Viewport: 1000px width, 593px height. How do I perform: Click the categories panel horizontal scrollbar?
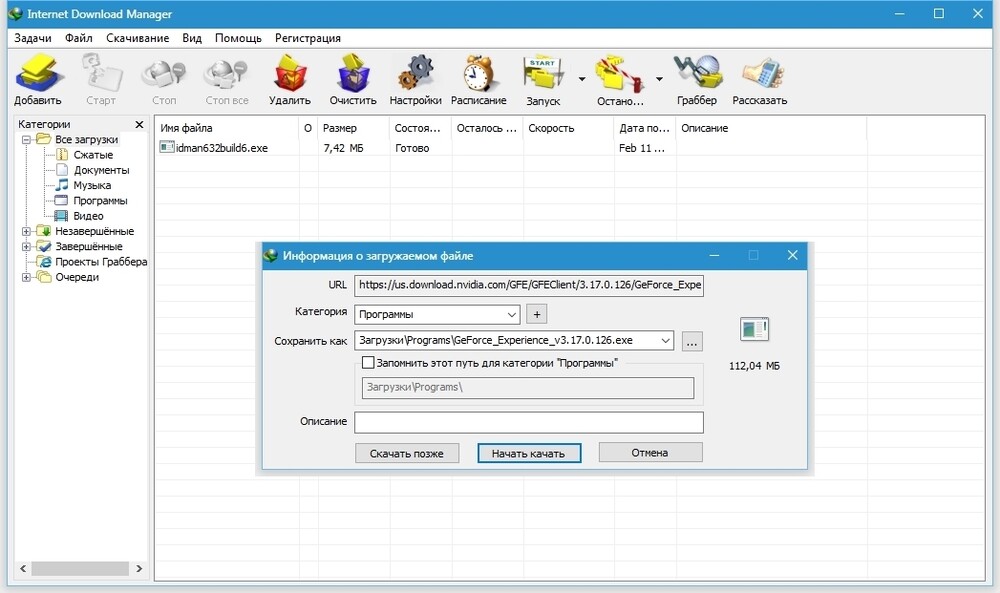tap(75, 568)
